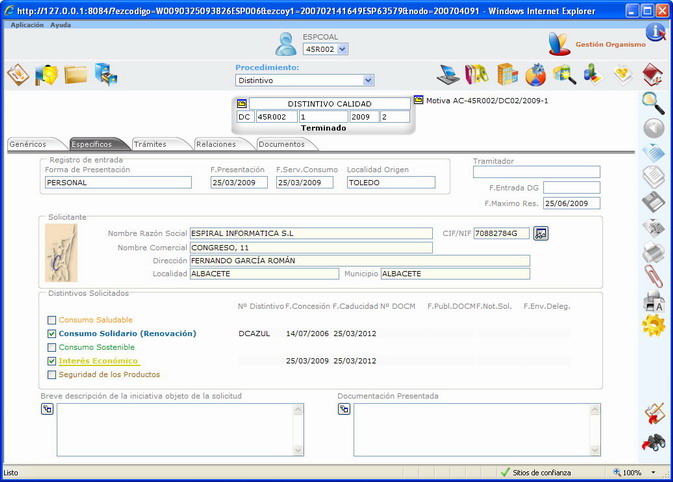Click the yellow gear settings icon
This screenshot has width=673, height=482.
pyautogui.click(x=653, y=324)
